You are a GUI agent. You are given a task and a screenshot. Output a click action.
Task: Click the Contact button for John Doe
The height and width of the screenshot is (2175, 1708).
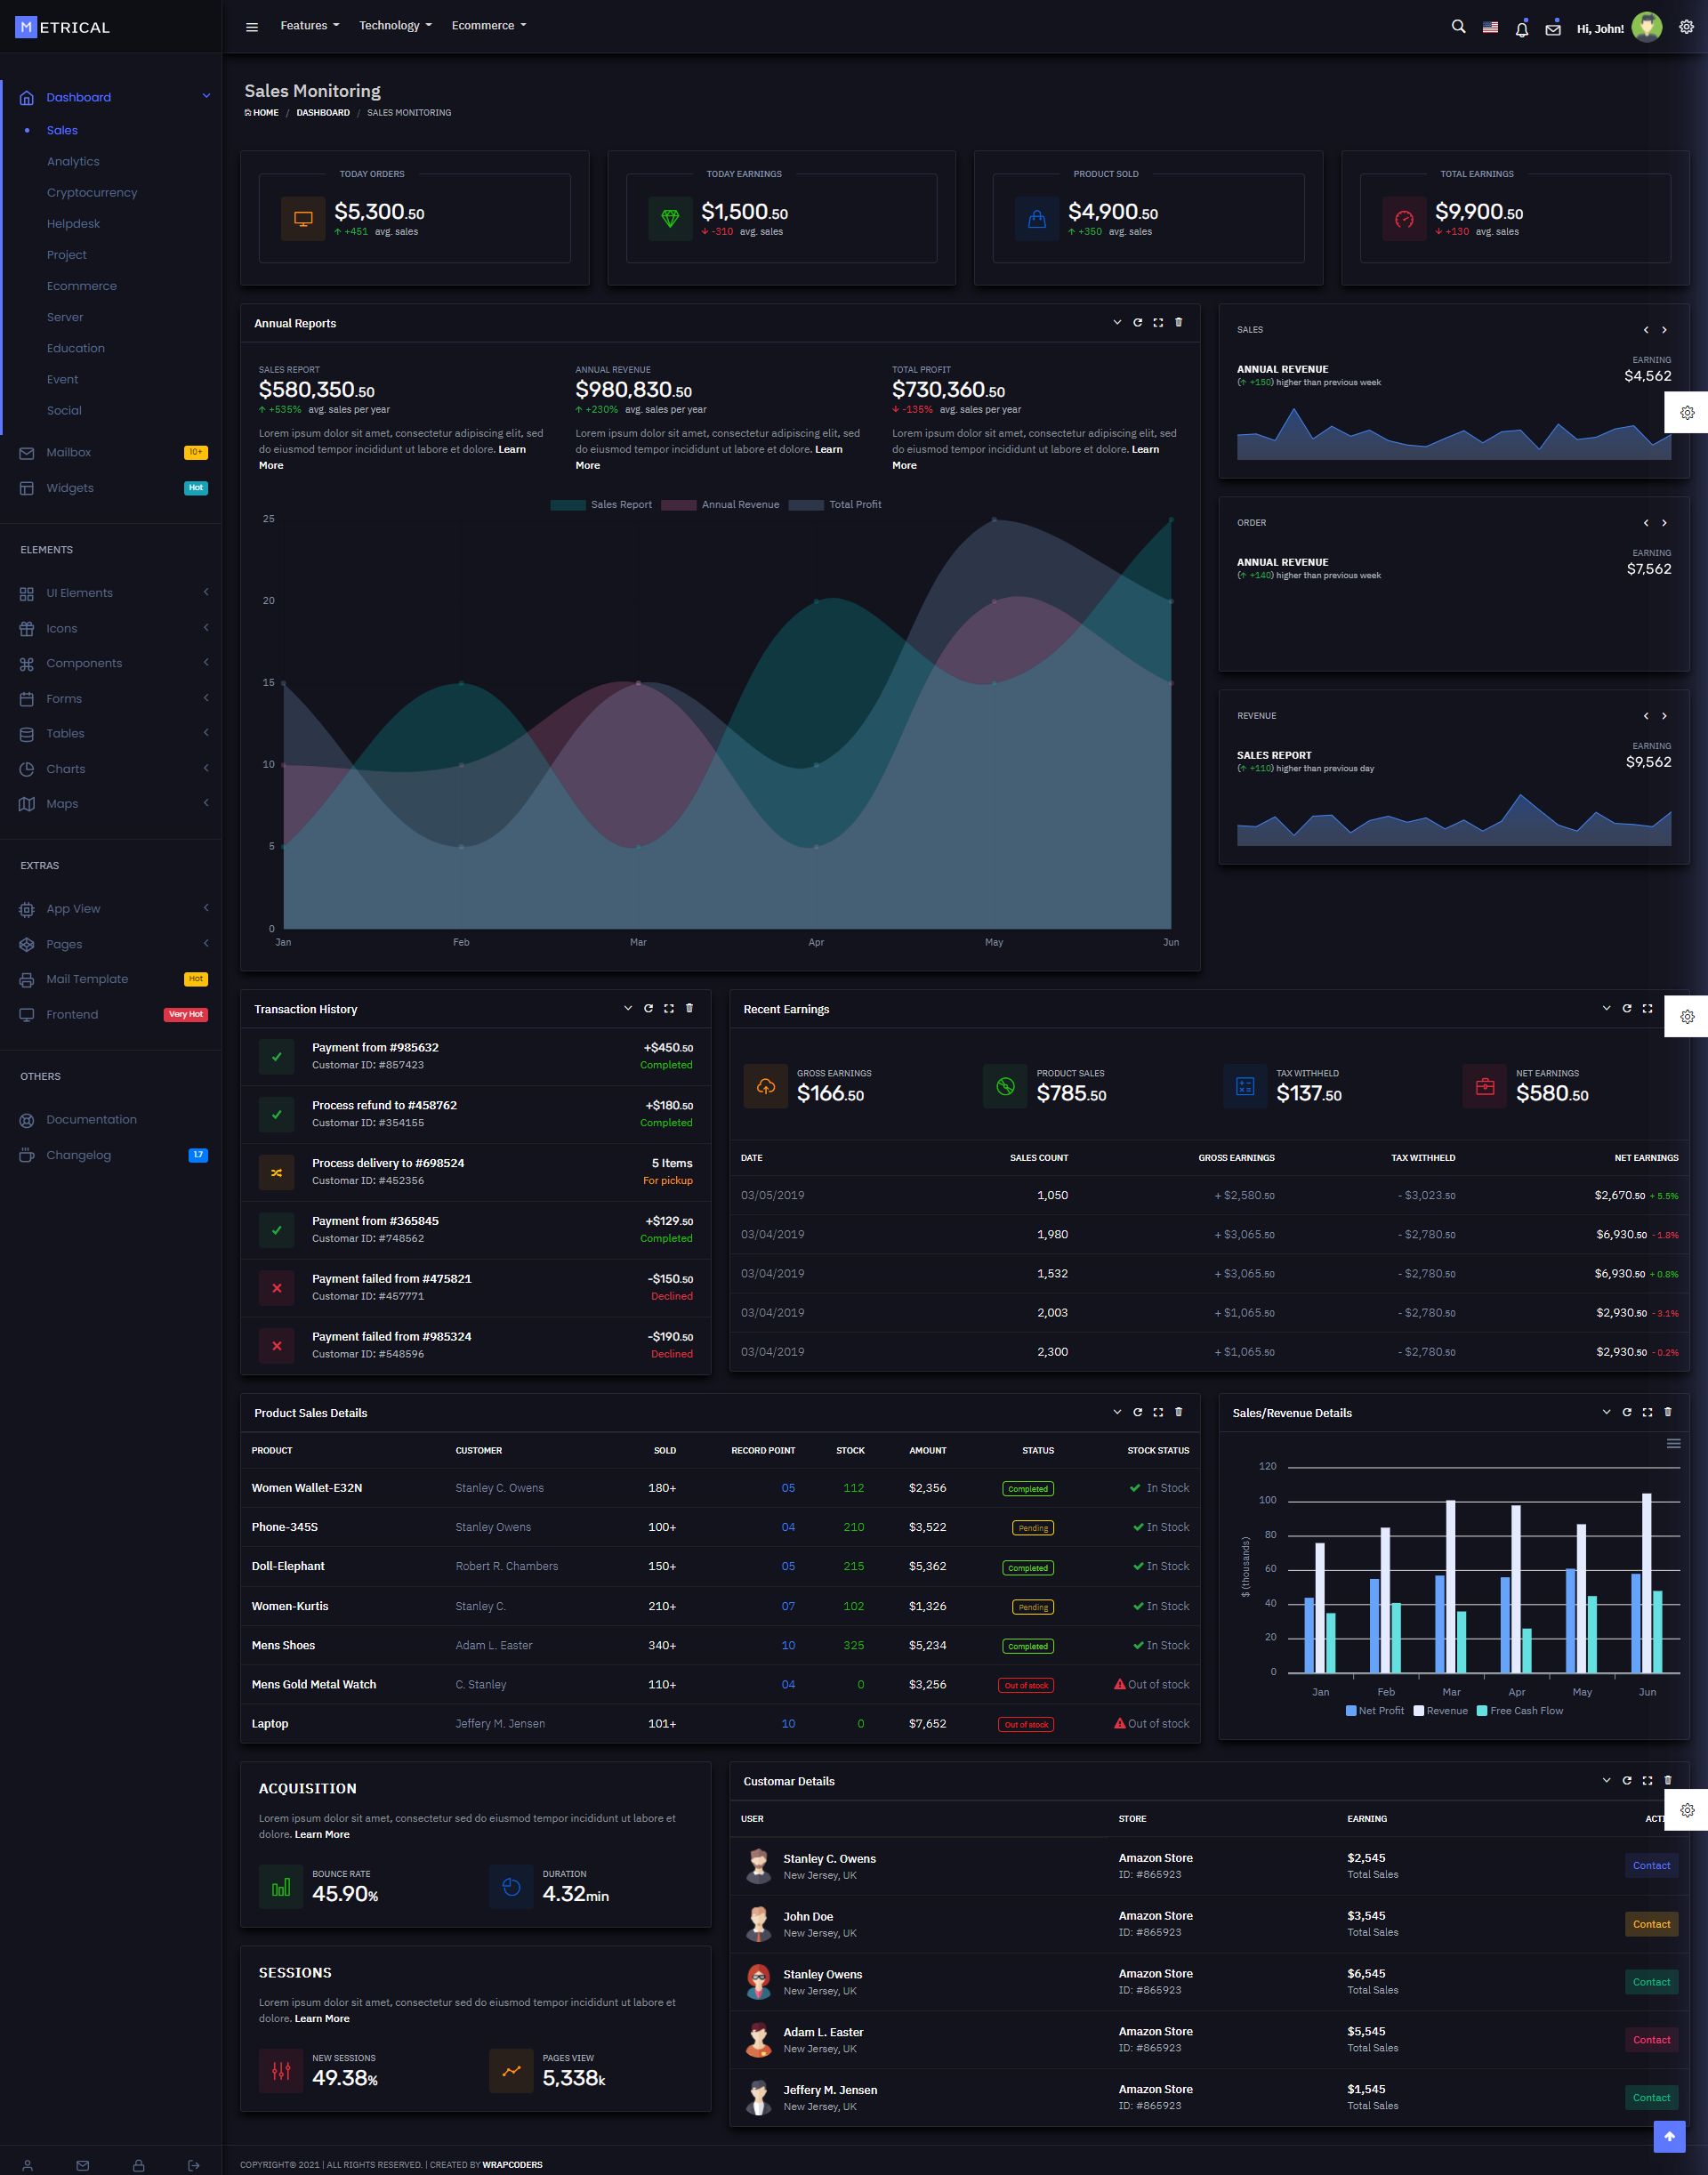point(1651,1924)
